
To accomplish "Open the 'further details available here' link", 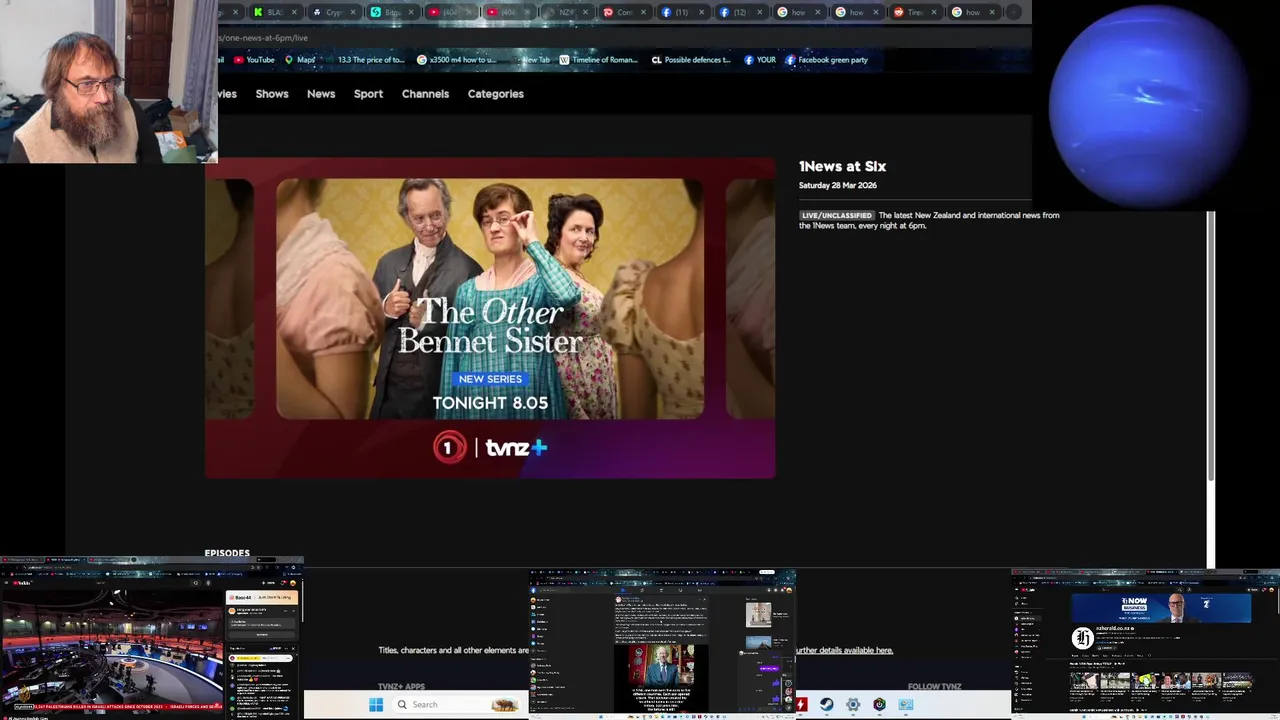I will (844, 650).
